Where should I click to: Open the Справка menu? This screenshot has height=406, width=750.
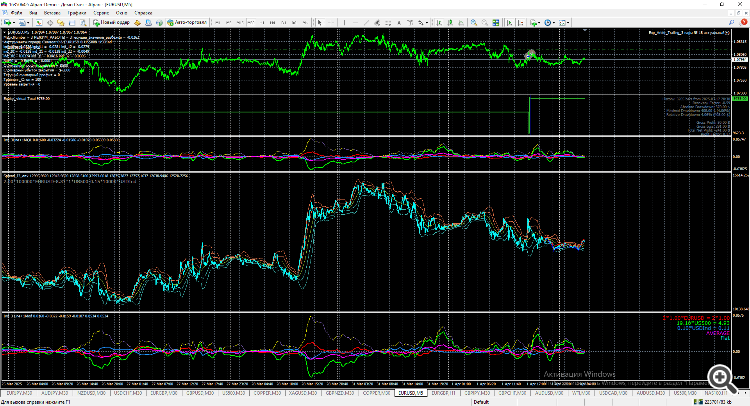(x=143, y=12)
